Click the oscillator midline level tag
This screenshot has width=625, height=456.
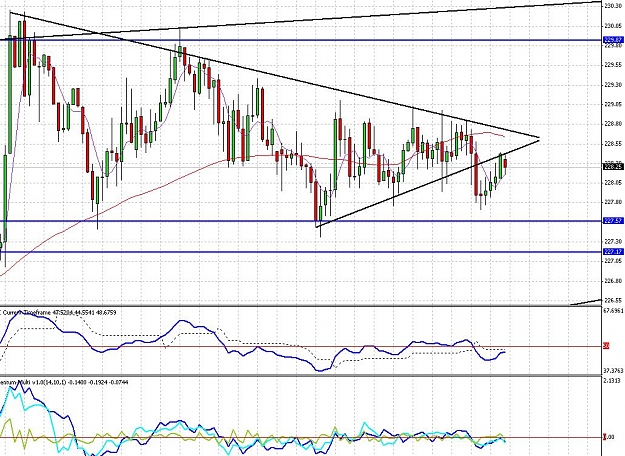point(606,346)
